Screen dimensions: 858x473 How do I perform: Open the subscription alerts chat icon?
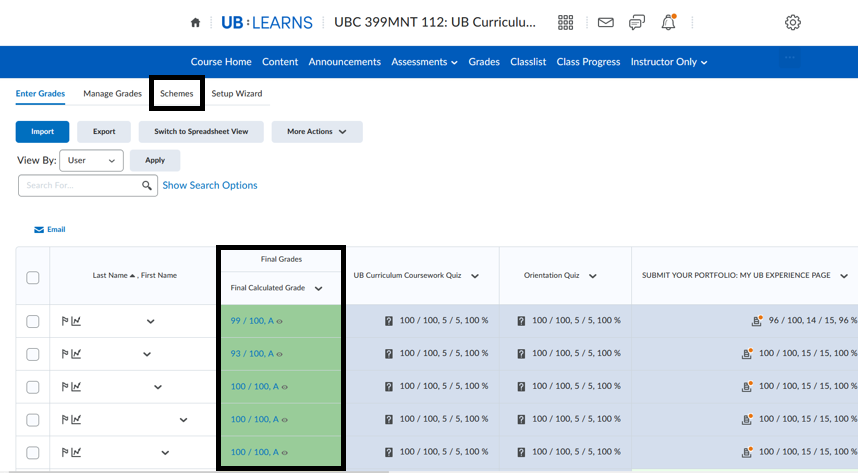637,22
